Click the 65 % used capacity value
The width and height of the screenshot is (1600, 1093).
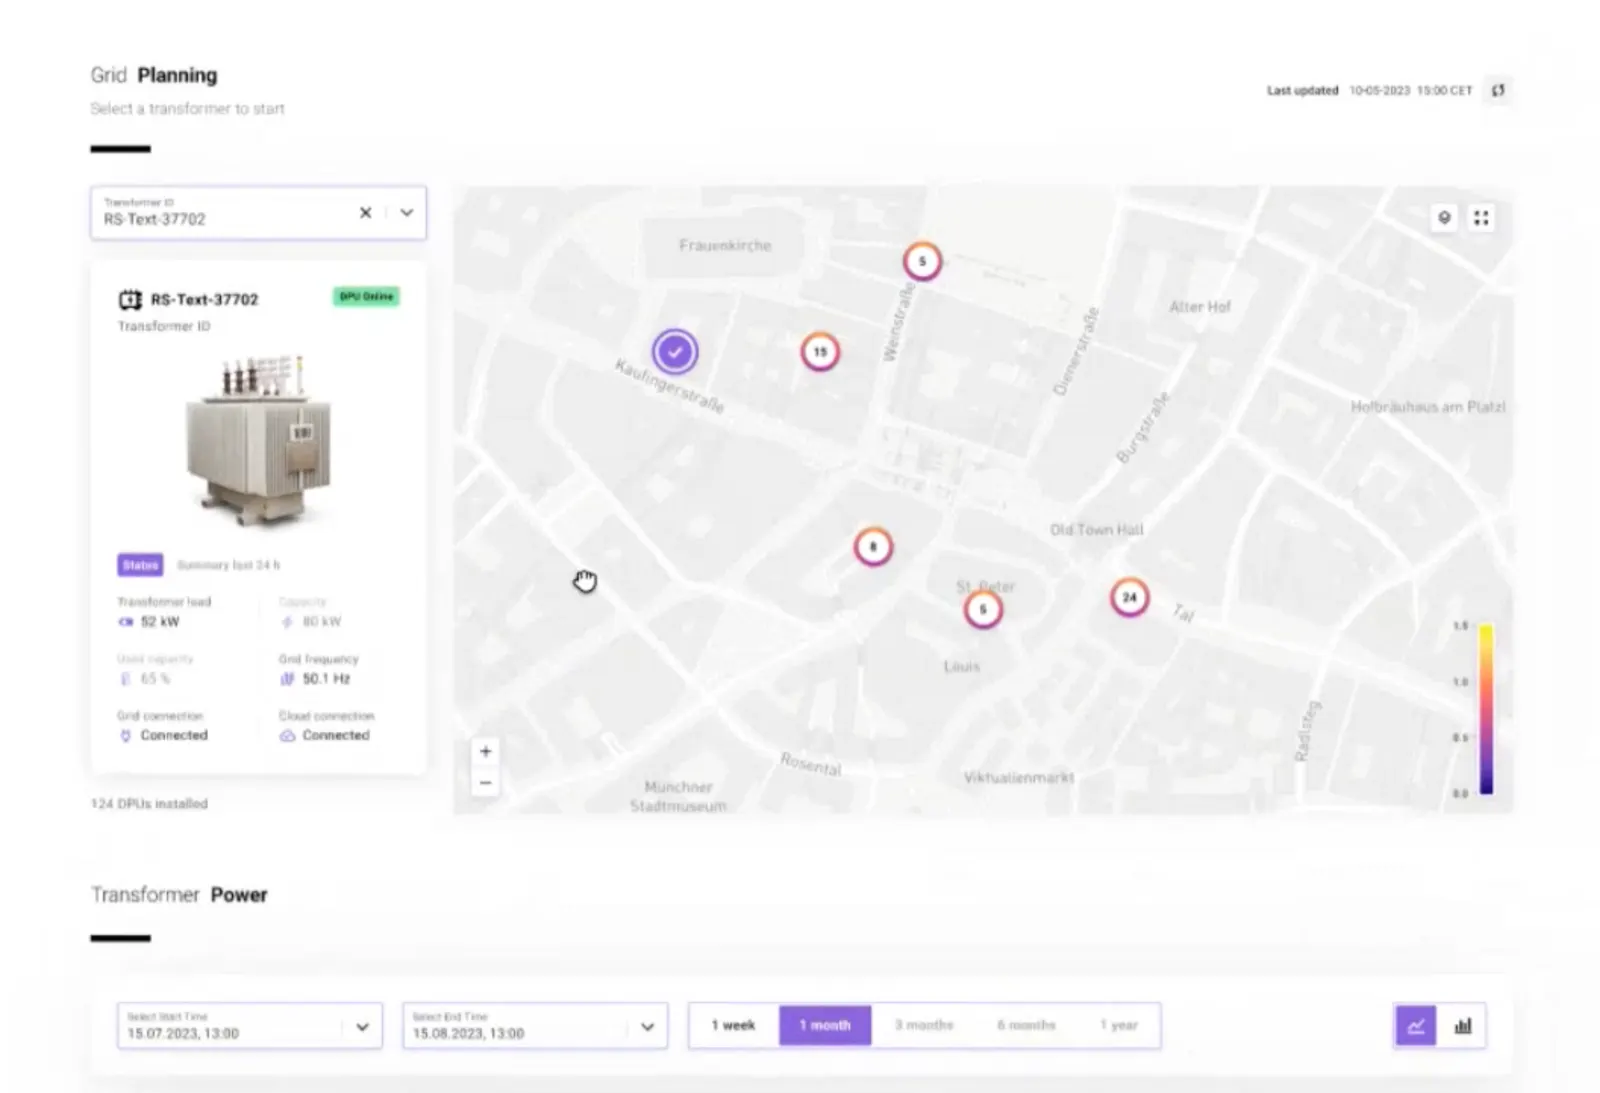click(x=155, y=679)
